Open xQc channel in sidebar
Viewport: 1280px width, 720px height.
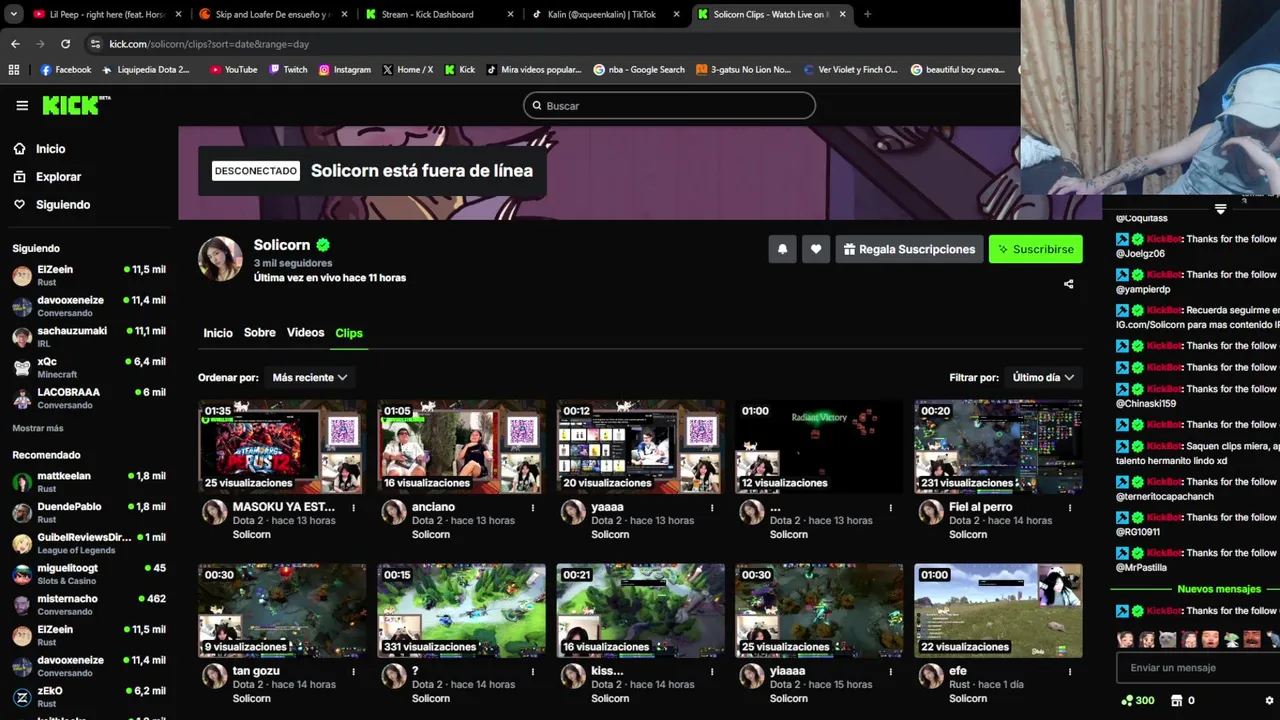pyautogui.click(x=88, y=368)
